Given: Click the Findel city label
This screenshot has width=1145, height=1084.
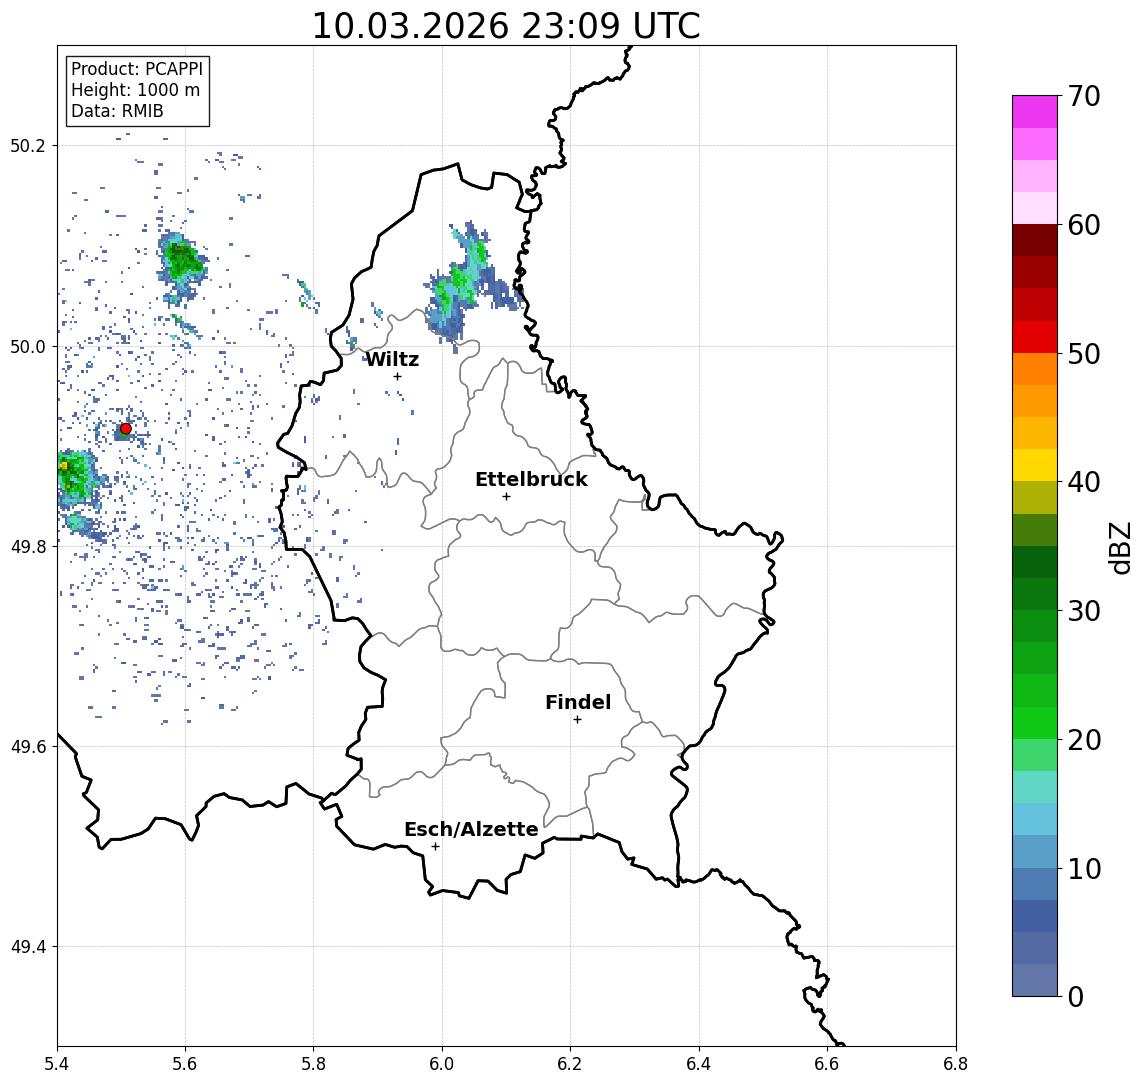Looking at the screenshot, I should tap(578, 702).
